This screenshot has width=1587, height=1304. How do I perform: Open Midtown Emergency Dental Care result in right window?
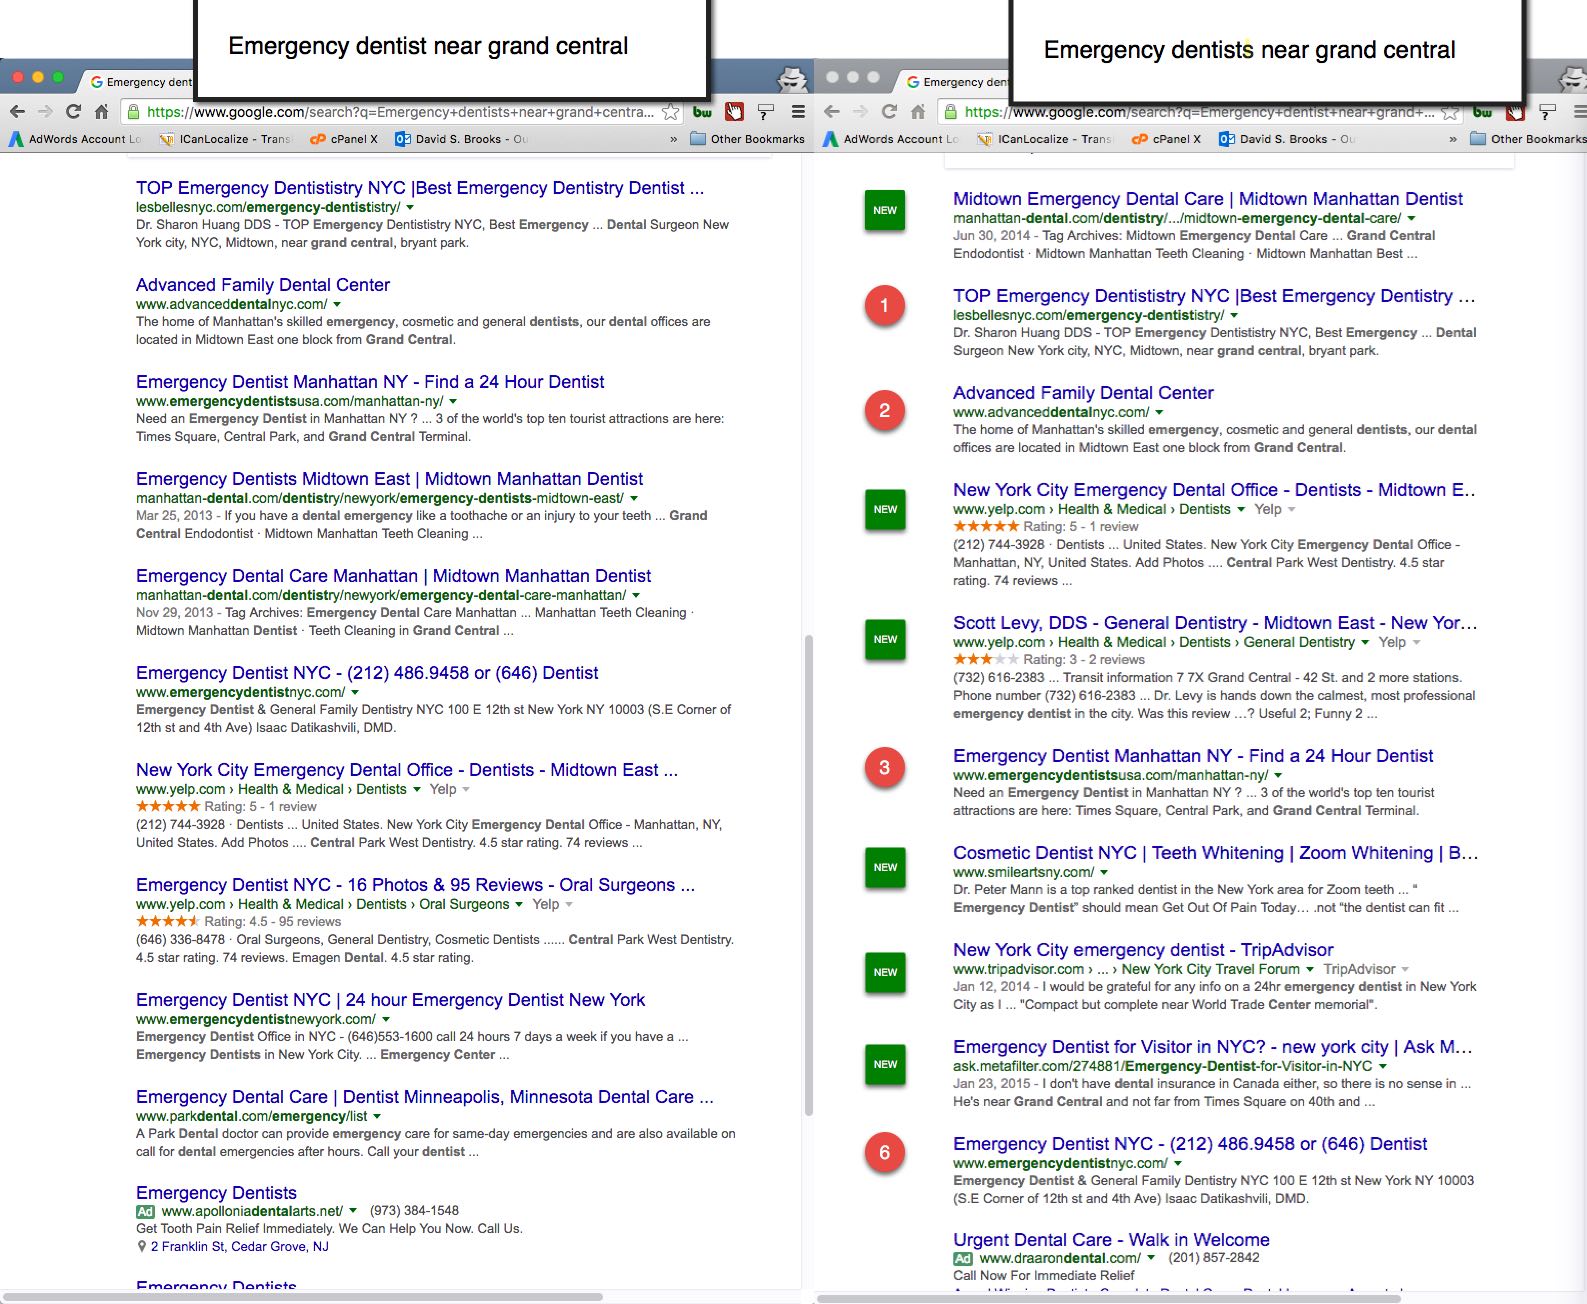[x=1207, y=199]
